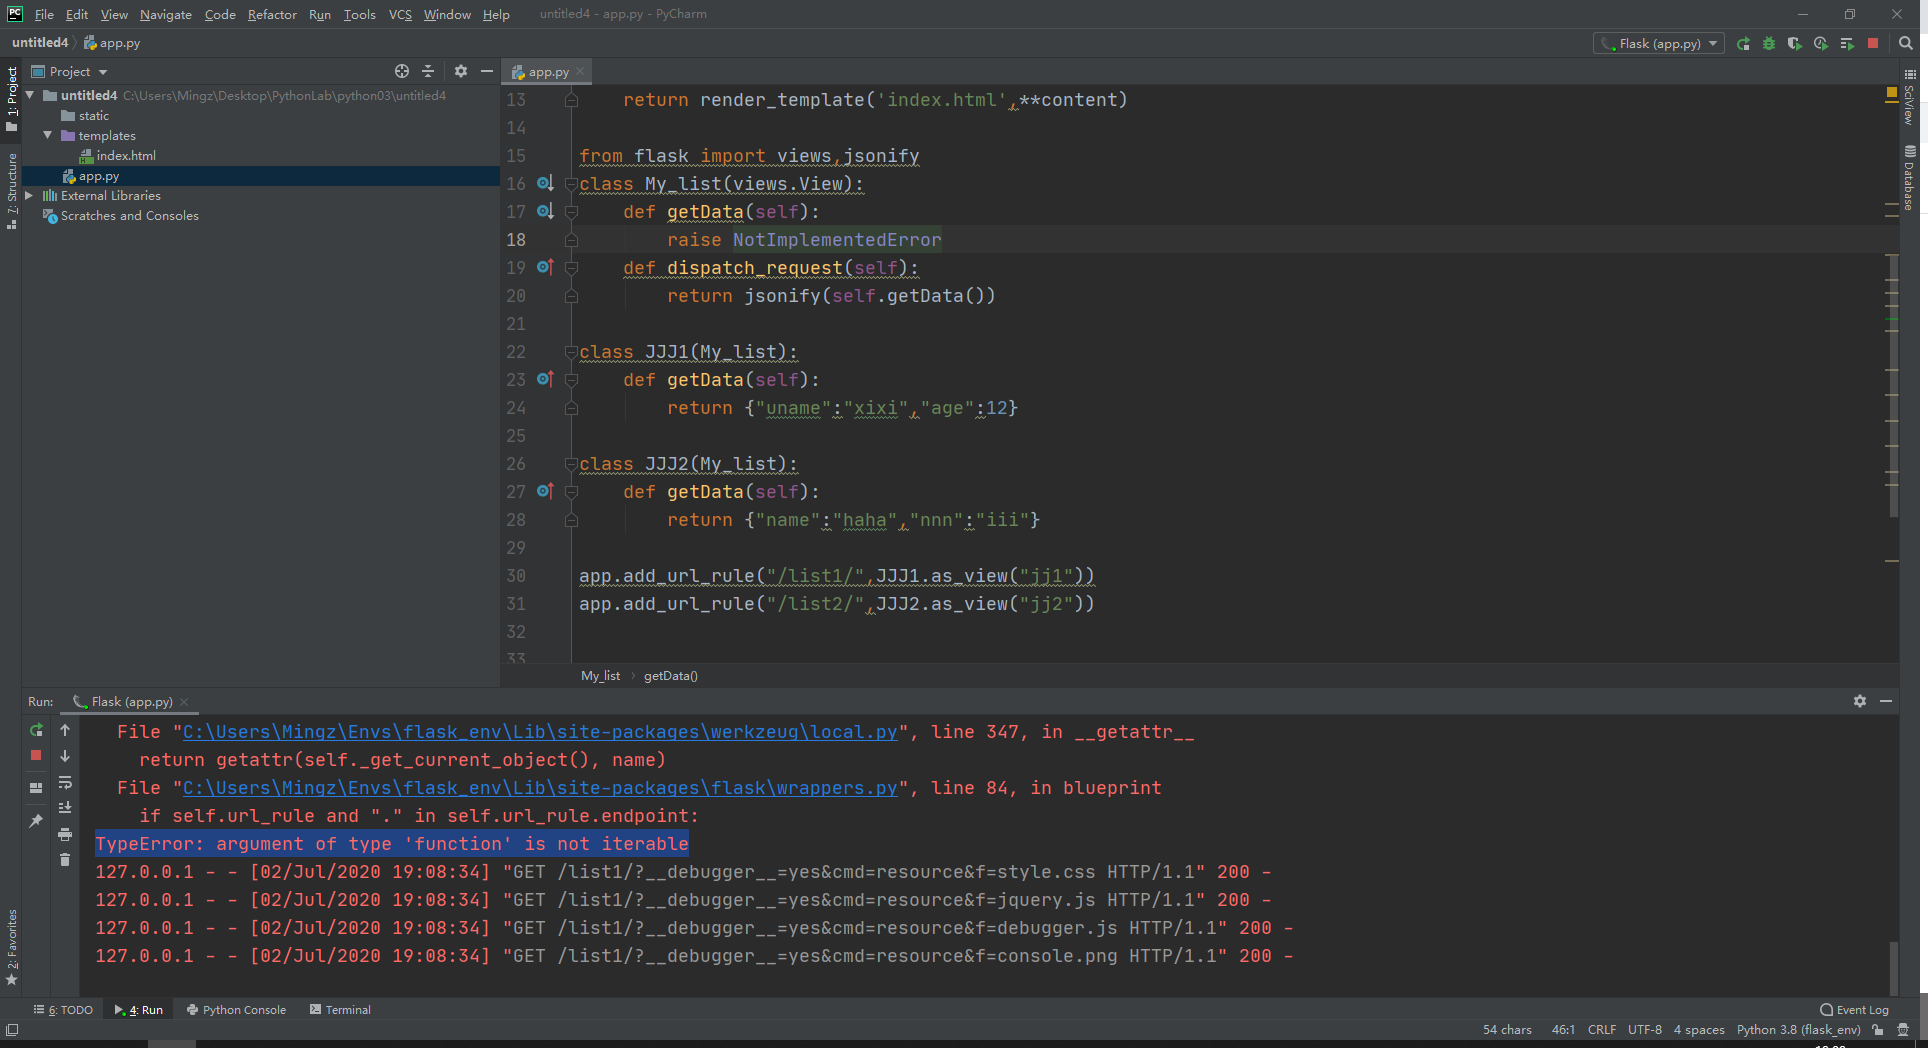This screenshot has height=1048, width=1928.
Task: Switch to the Terminal tab
Action: point(340,1010)
